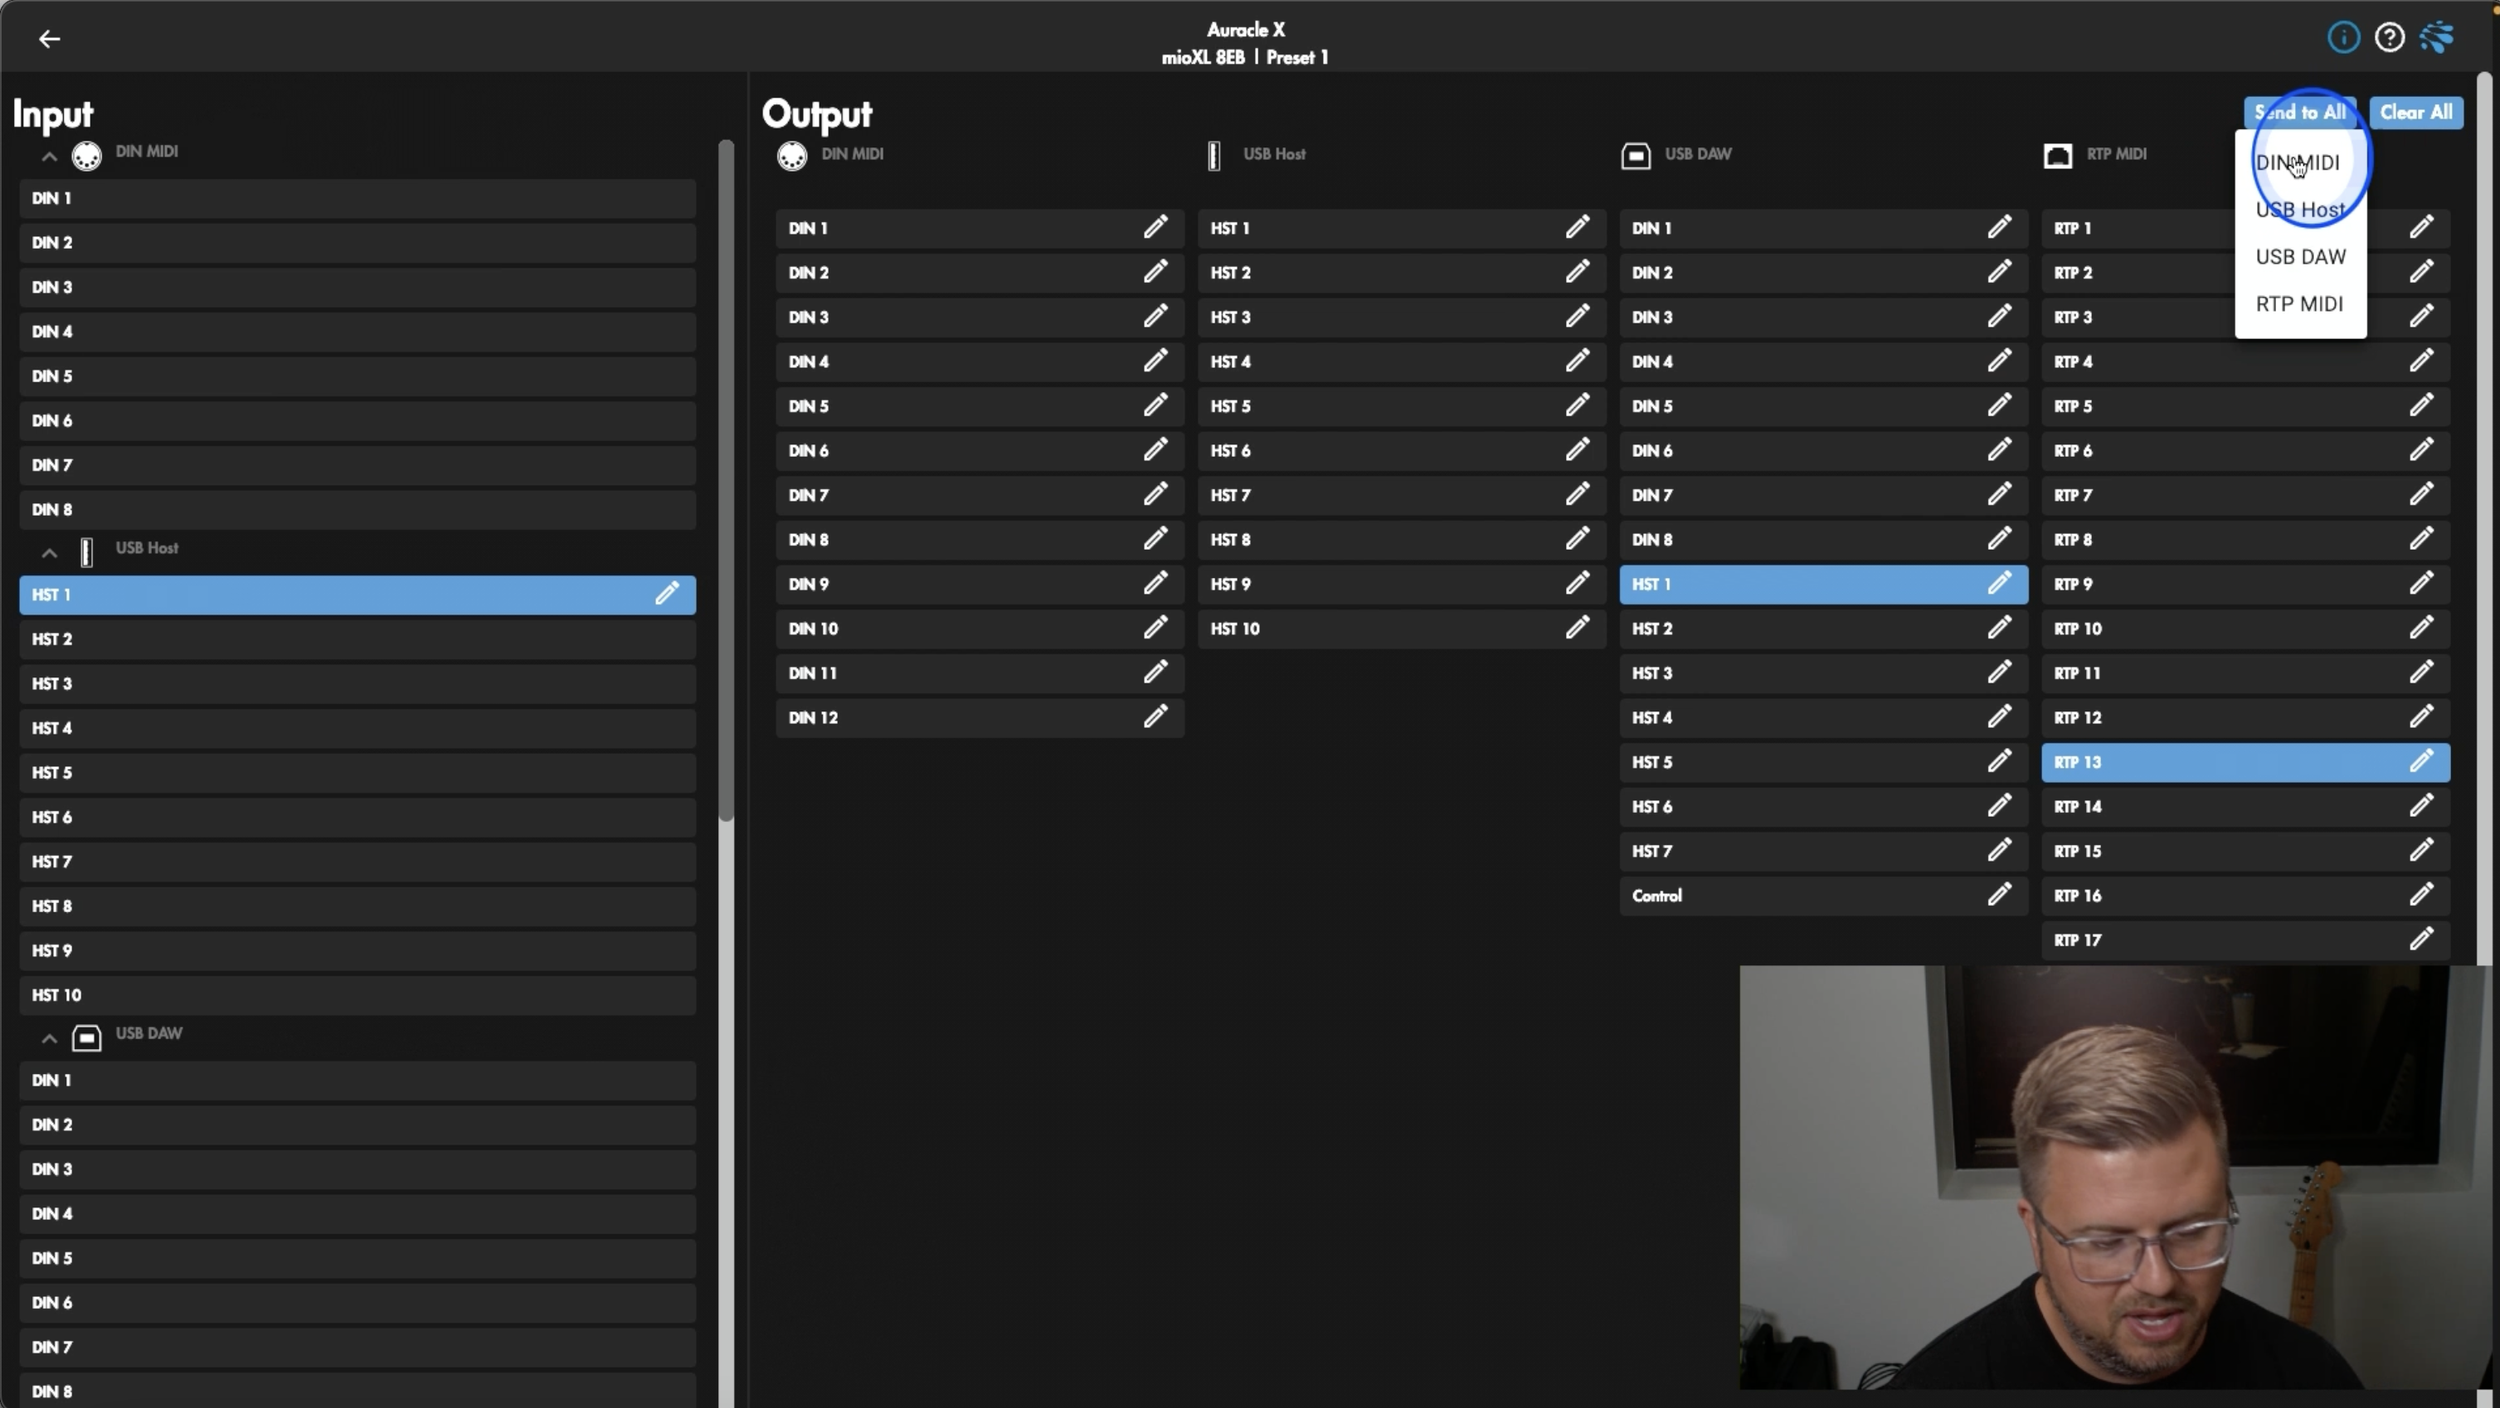Click the input list scrollbar

pyautogui.click(x=726, y=480)
